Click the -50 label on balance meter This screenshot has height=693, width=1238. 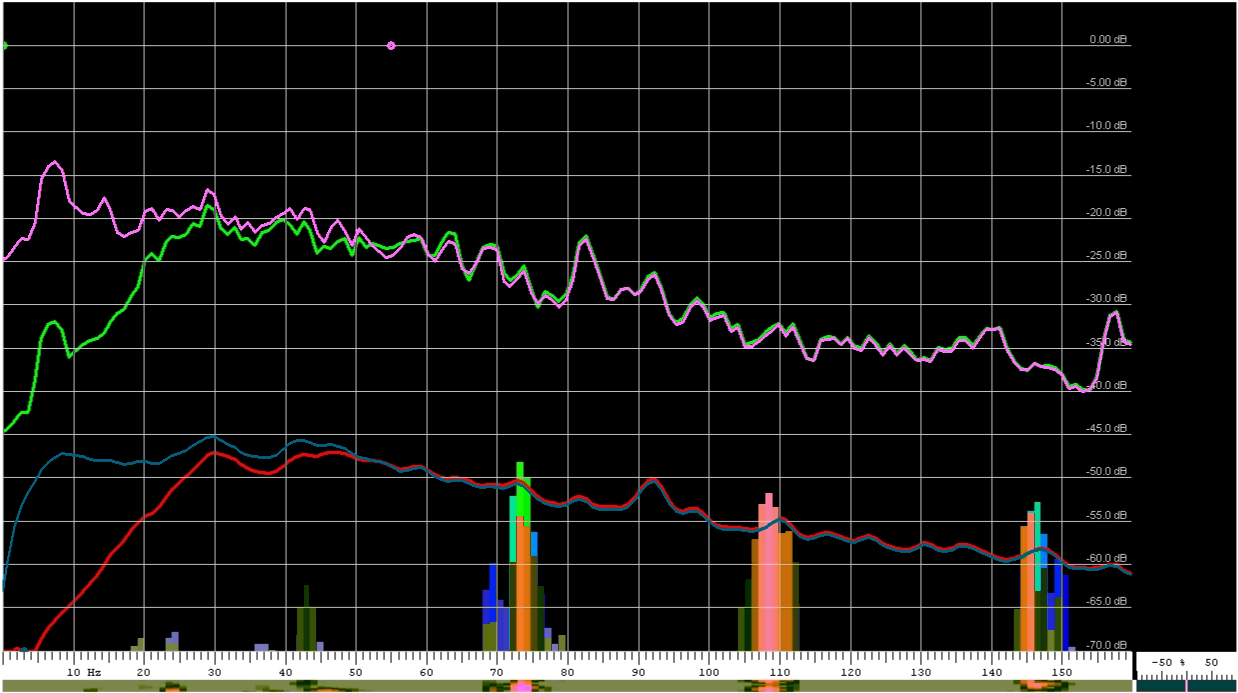pos(1160,663)
